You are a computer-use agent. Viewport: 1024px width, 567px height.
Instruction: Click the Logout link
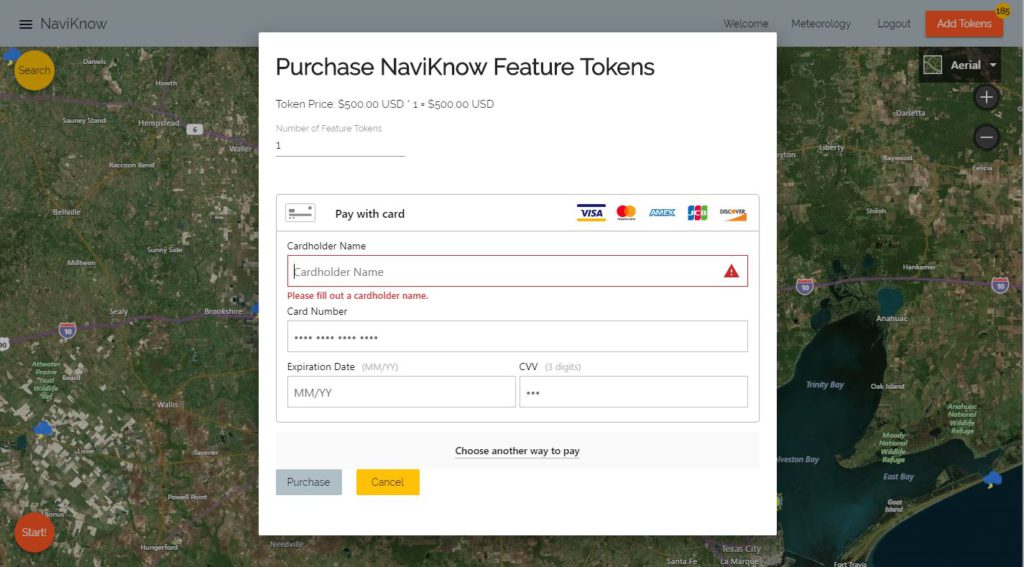click(x=893, y=24)
